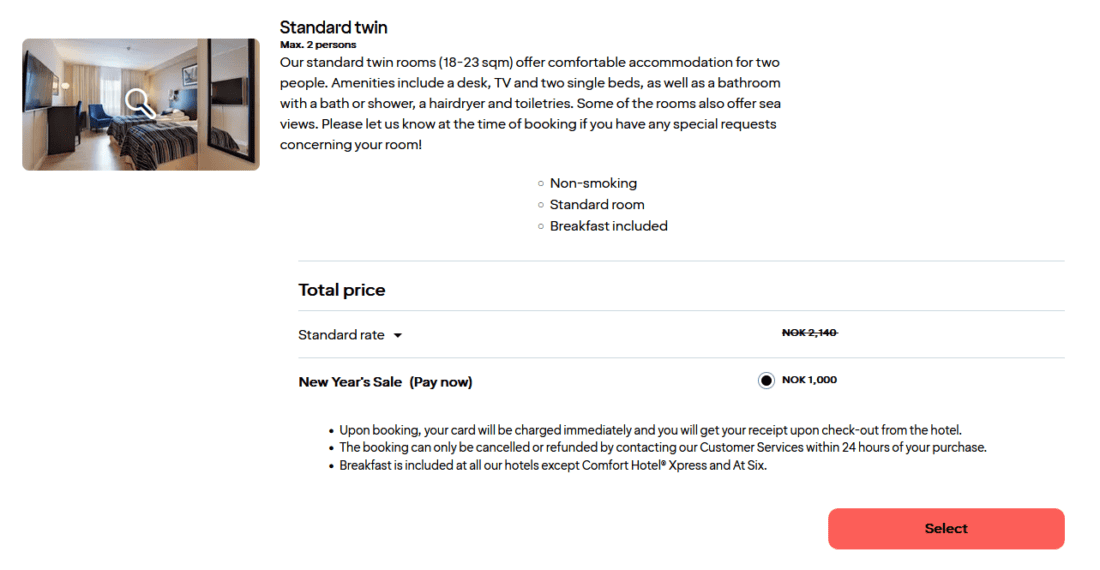Expand the Standard rate dropdown arrow
This screenshot has height=570, width=1100.
click(x=398, y=336)
